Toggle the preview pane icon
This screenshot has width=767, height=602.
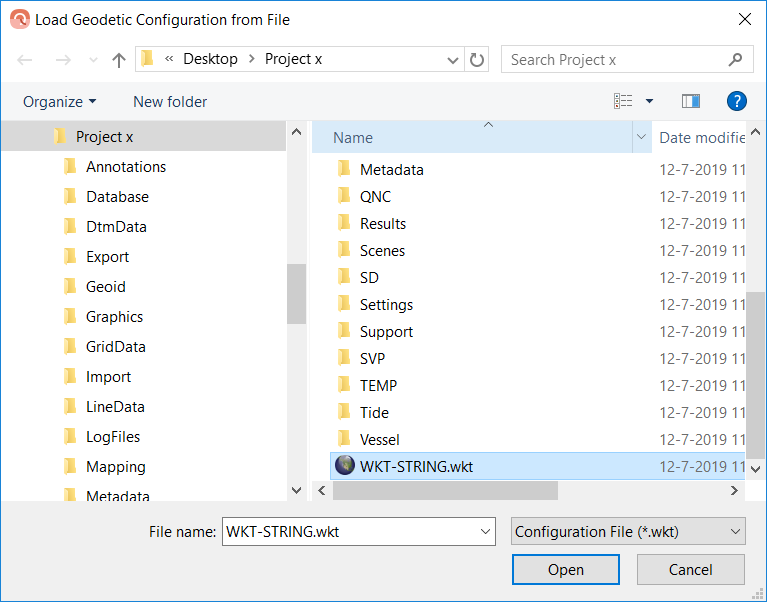tap(690, 101)
